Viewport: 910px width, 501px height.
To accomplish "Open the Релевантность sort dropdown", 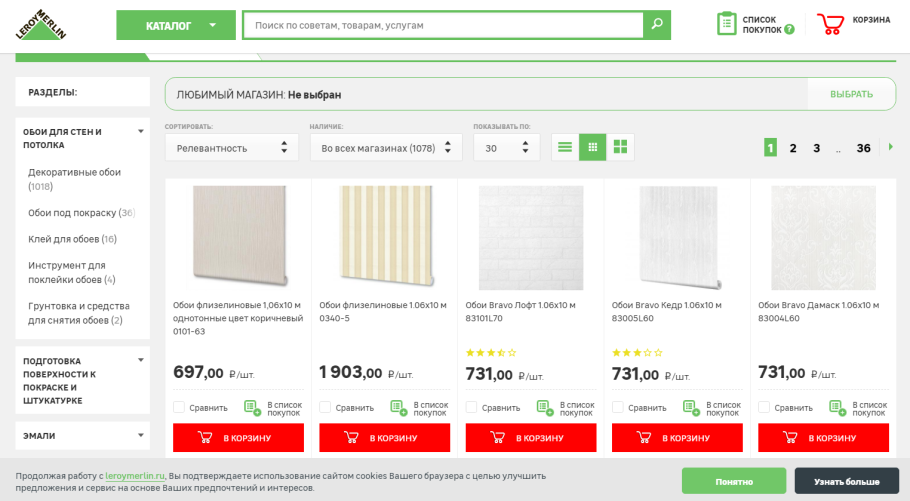I will click(231, 148).
